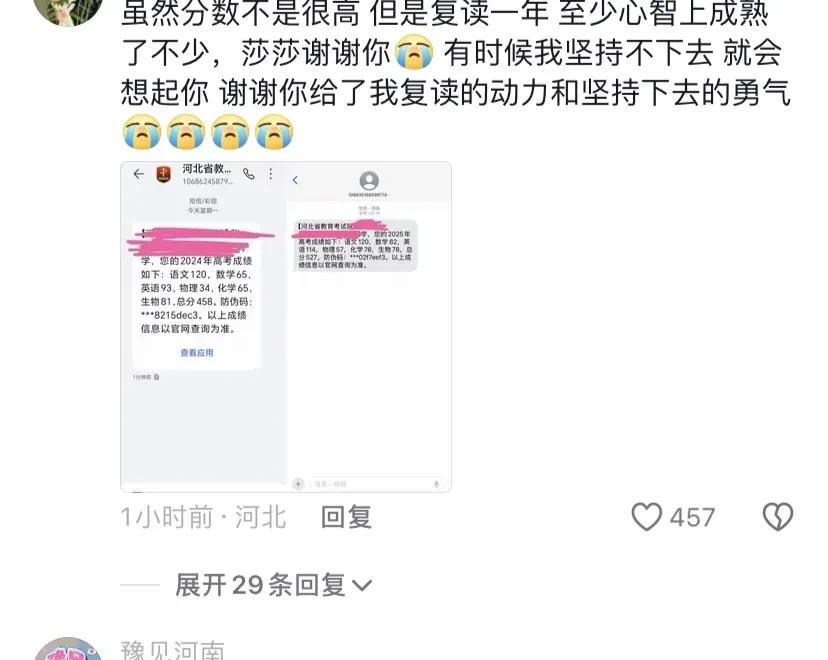This screenshot has width=828, height=660.
Task: Click the 2025 score message bubble
Action: point(355,245)
